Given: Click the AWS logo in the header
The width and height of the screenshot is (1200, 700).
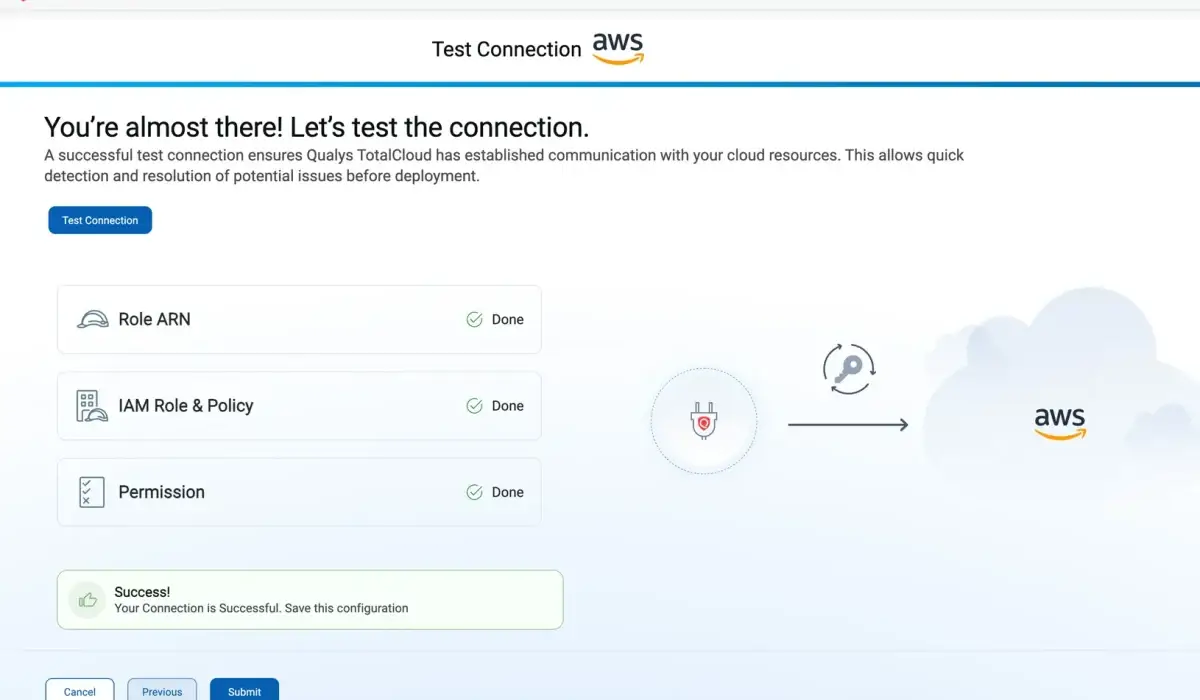Looking at the screenshot, I should [618, 48].
